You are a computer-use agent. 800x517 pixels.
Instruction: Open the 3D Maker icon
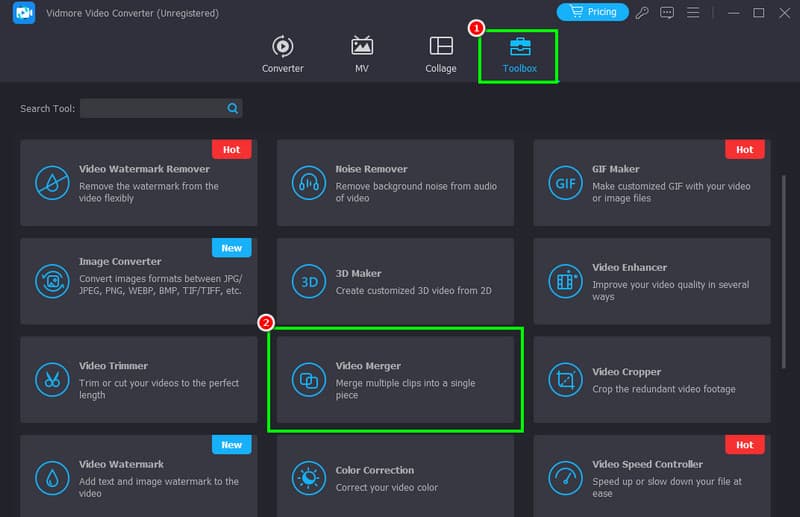tap(307, 281)
